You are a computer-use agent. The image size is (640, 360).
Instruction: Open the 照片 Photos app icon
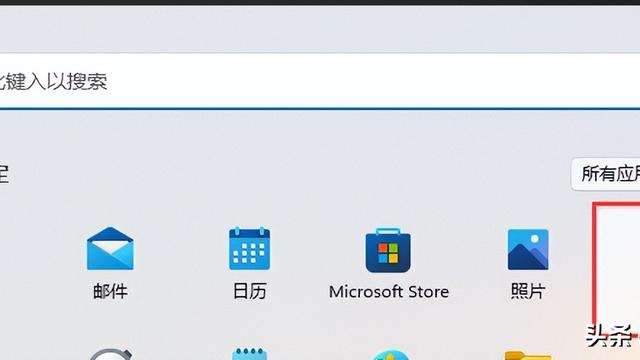pos(528,249)
